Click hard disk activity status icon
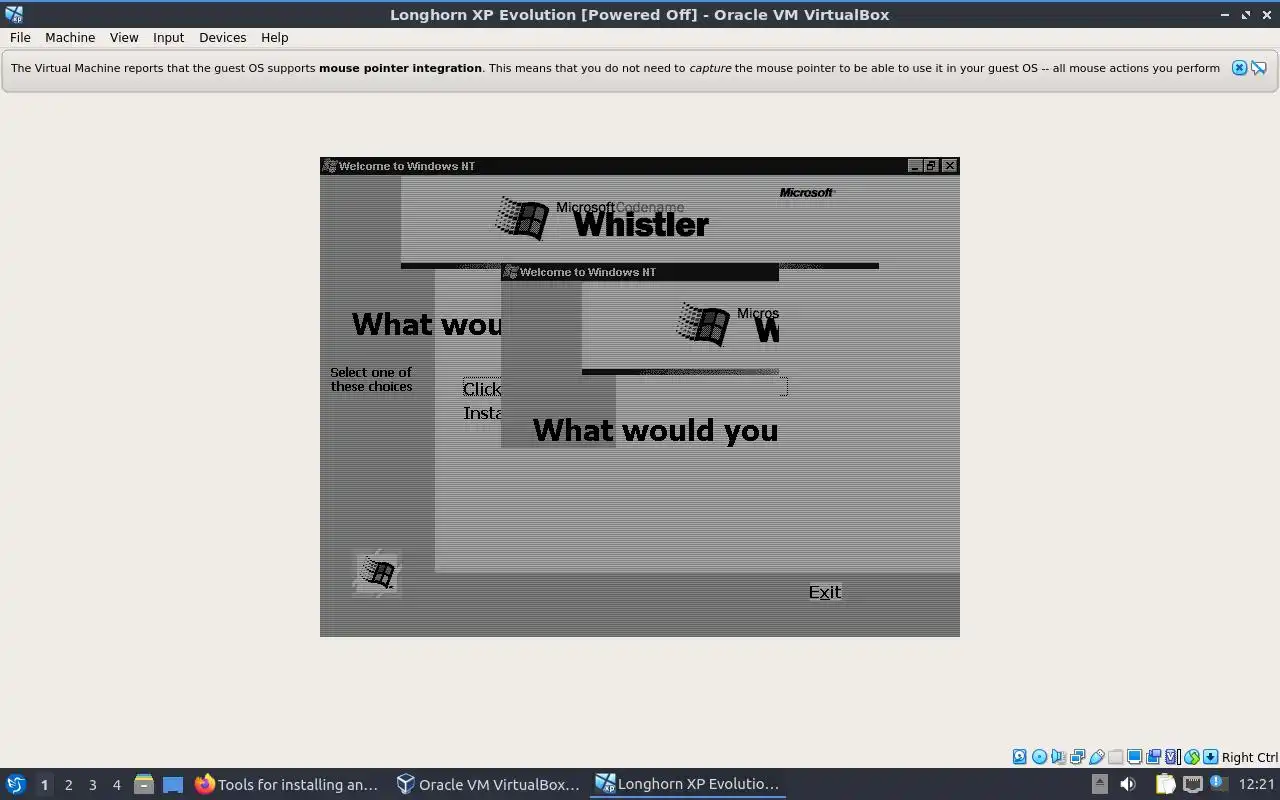The height and width of the screenshot is (800, 1280). pyautogui.click(x=1019, y=757)
